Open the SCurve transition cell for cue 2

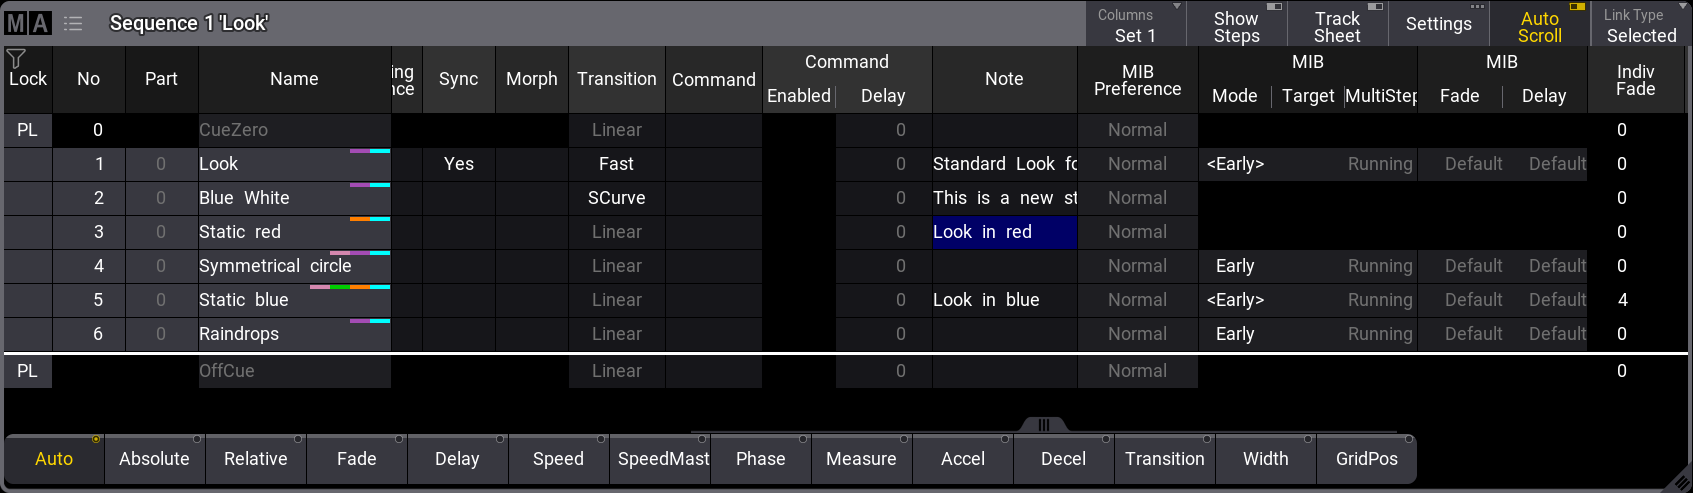616,198
